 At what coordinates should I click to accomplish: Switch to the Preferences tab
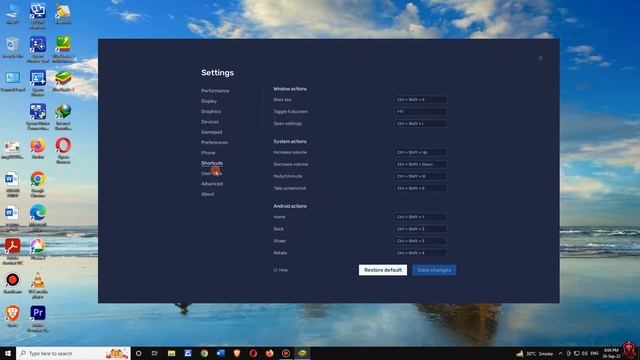(x=214, y=142)
